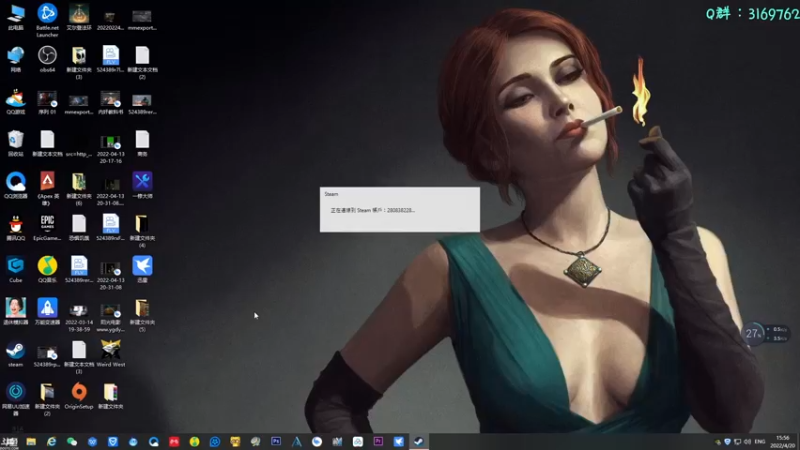
Task: Launch Tencent QQ penguin icon
Action: tap(16, 227)
